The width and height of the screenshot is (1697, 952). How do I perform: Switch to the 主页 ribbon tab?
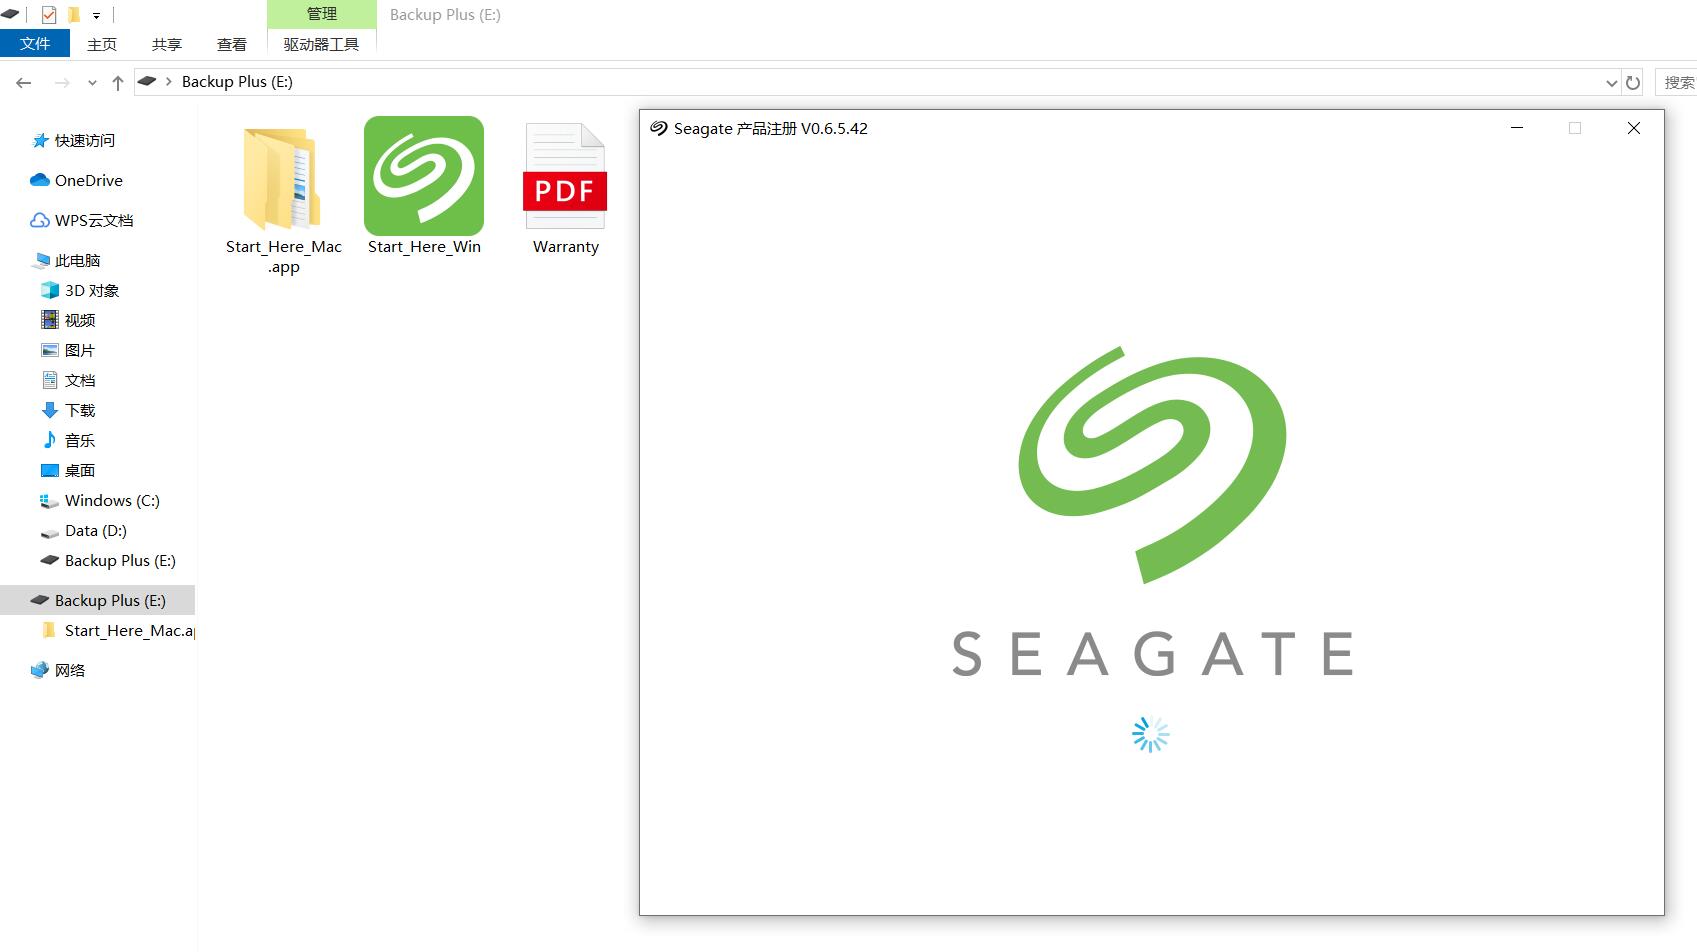tap(102, 44)
